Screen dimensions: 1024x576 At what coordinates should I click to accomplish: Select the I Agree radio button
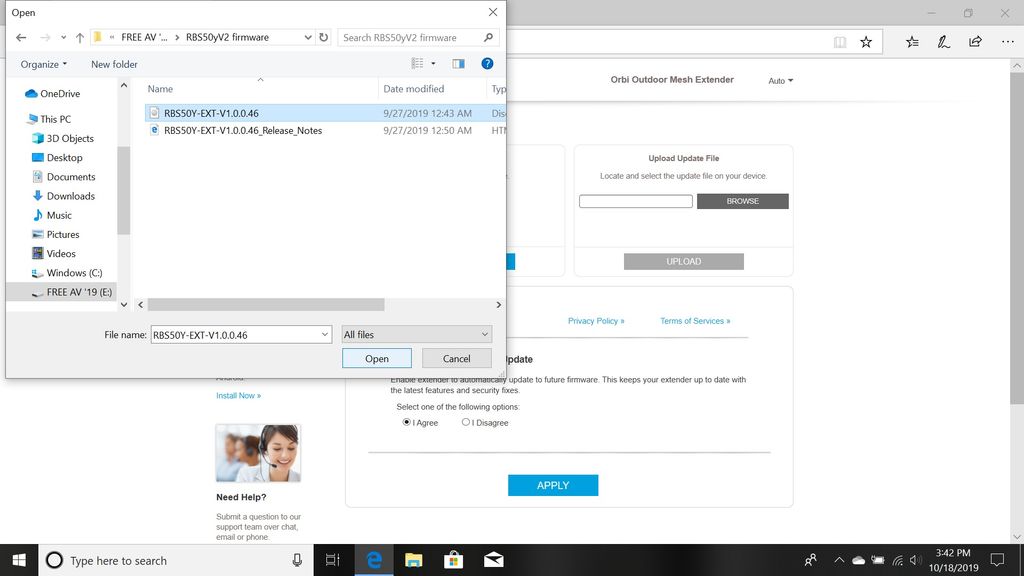click(x=406, y=423)
